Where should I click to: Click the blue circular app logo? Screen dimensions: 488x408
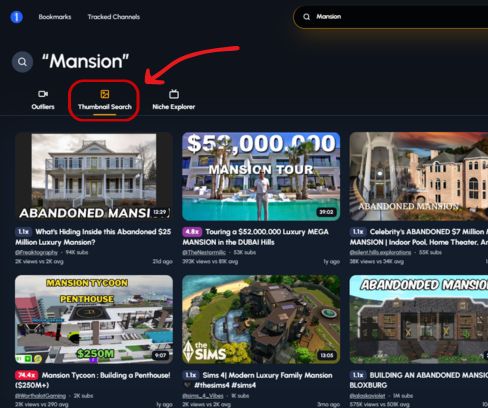16,17
